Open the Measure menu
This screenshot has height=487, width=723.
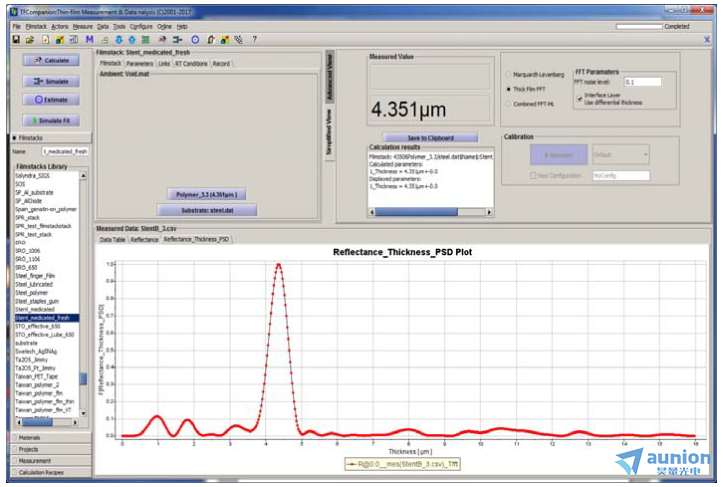83,26
